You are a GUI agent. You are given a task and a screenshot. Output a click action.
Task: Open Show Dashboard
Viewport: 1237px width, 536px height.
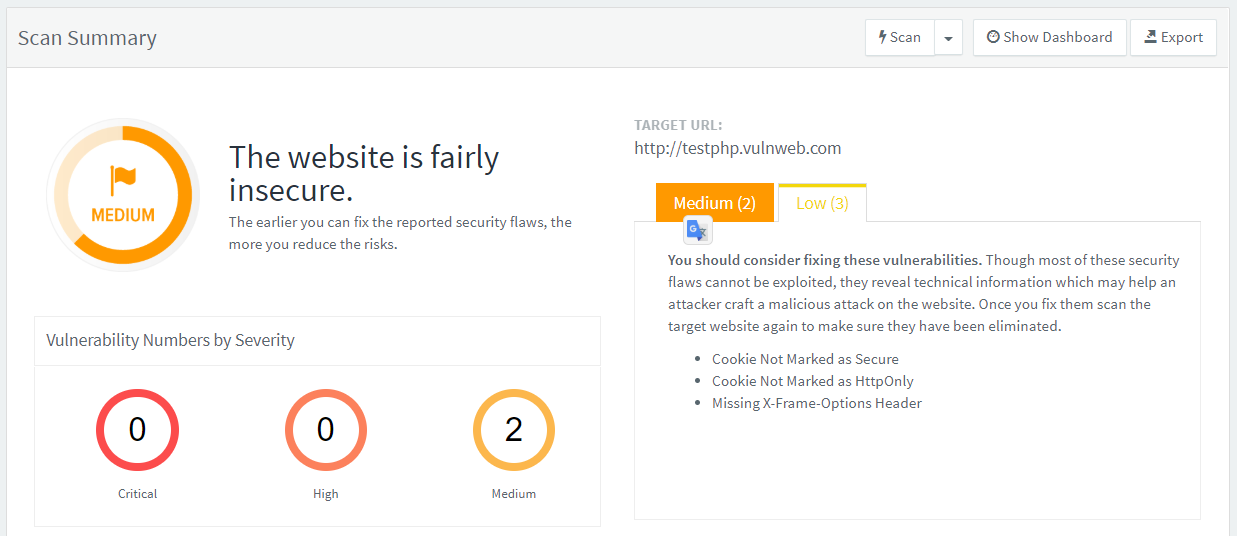click(x=1049, y=38)
